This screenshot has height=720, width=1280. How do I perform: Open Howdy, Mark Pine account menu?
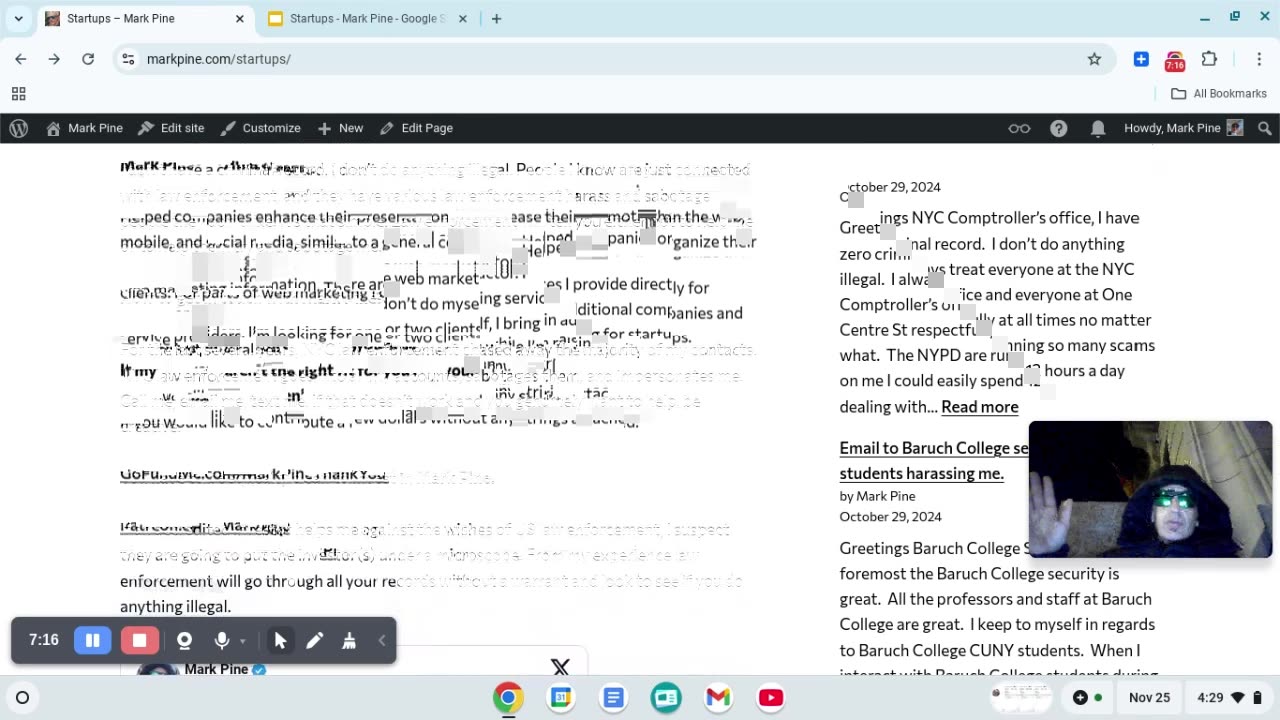pyautogui.click(x=1183, y=128)
